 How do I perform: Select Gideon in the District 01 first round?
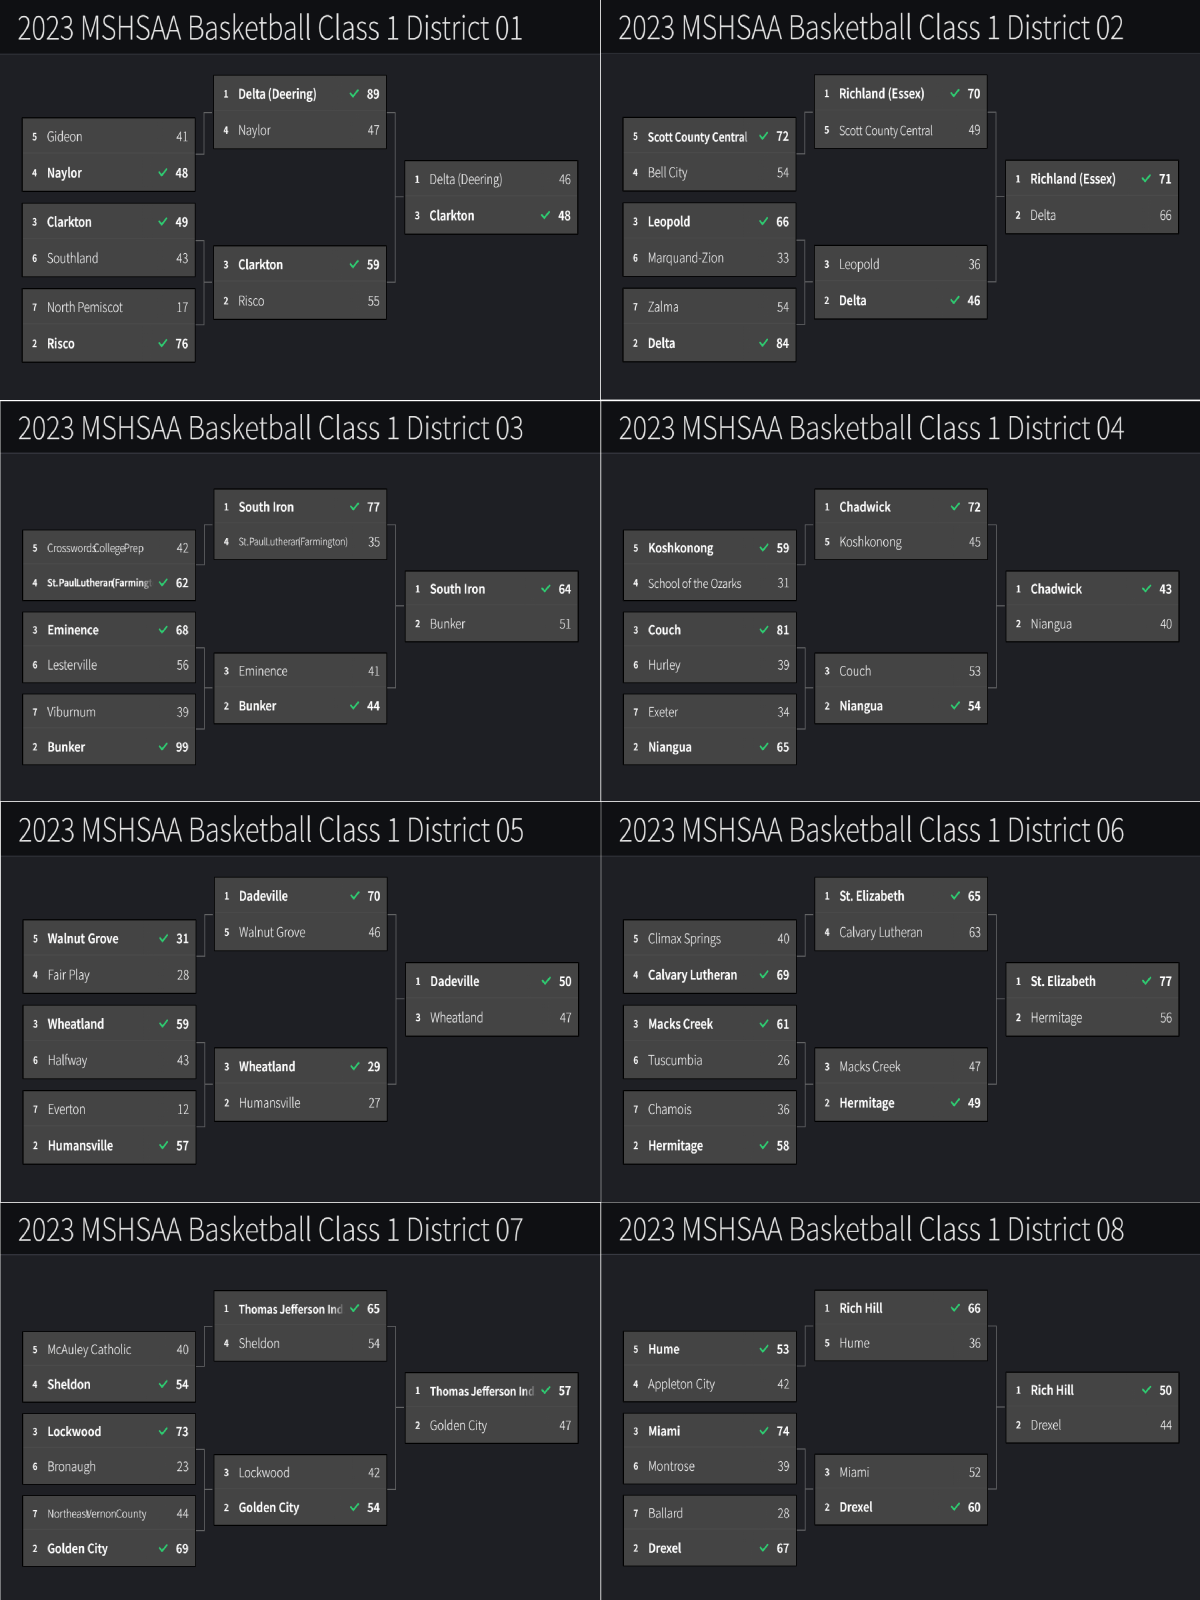[65, 137]
